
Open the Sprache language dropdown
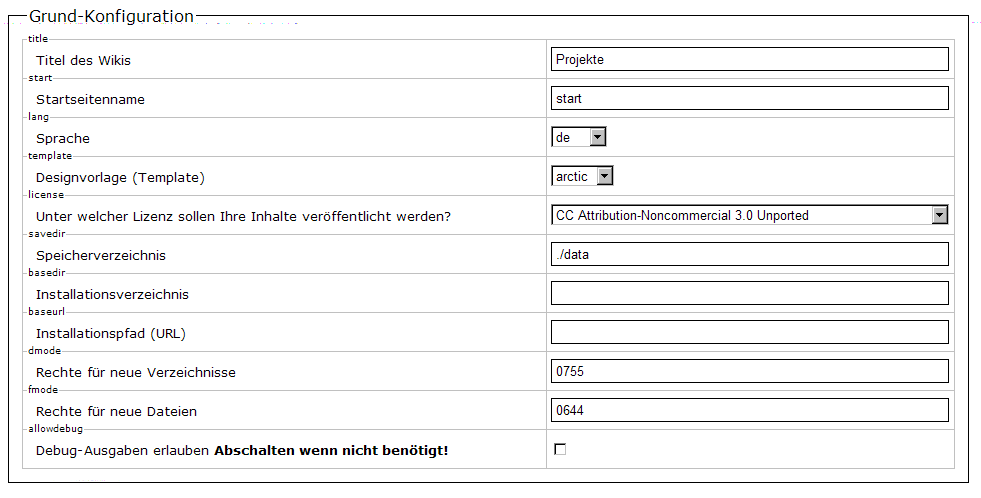(578, 137)
